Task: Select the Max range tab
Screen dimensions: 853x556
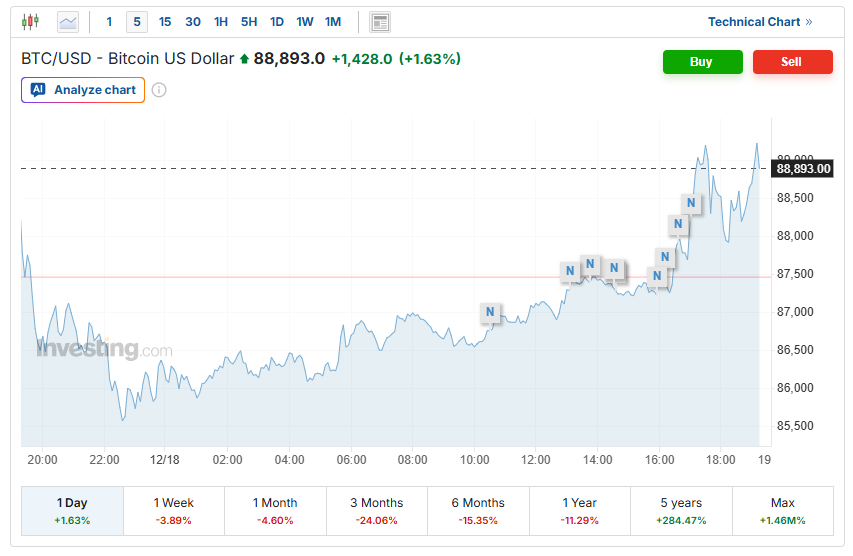Action: click(x=783, y=511)
